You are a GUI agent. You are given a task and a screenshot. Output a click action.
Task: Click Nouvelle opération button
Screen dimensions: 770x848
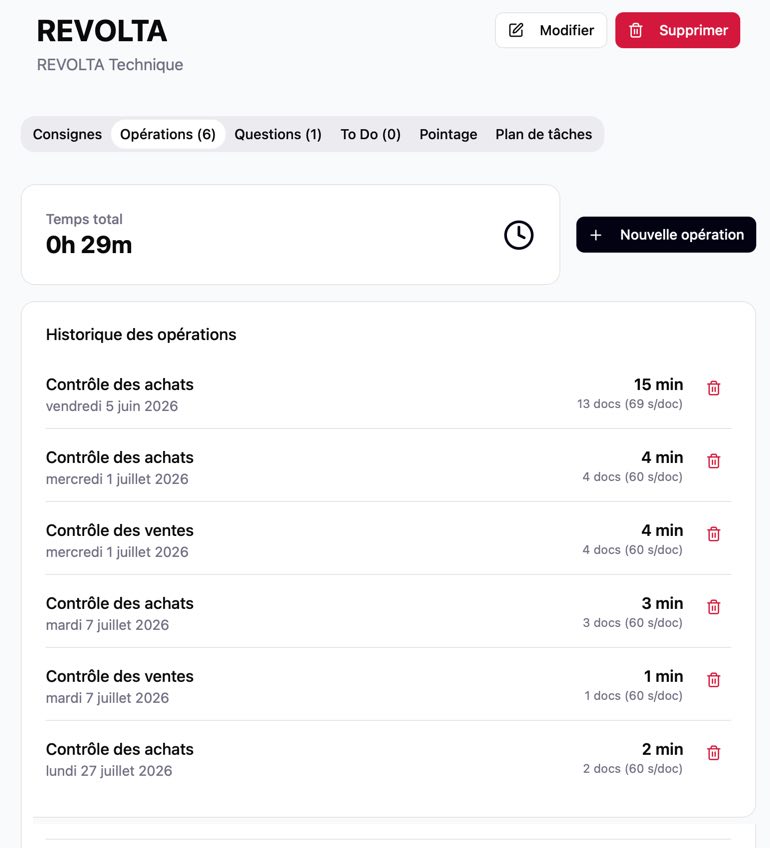pos(666,235)
